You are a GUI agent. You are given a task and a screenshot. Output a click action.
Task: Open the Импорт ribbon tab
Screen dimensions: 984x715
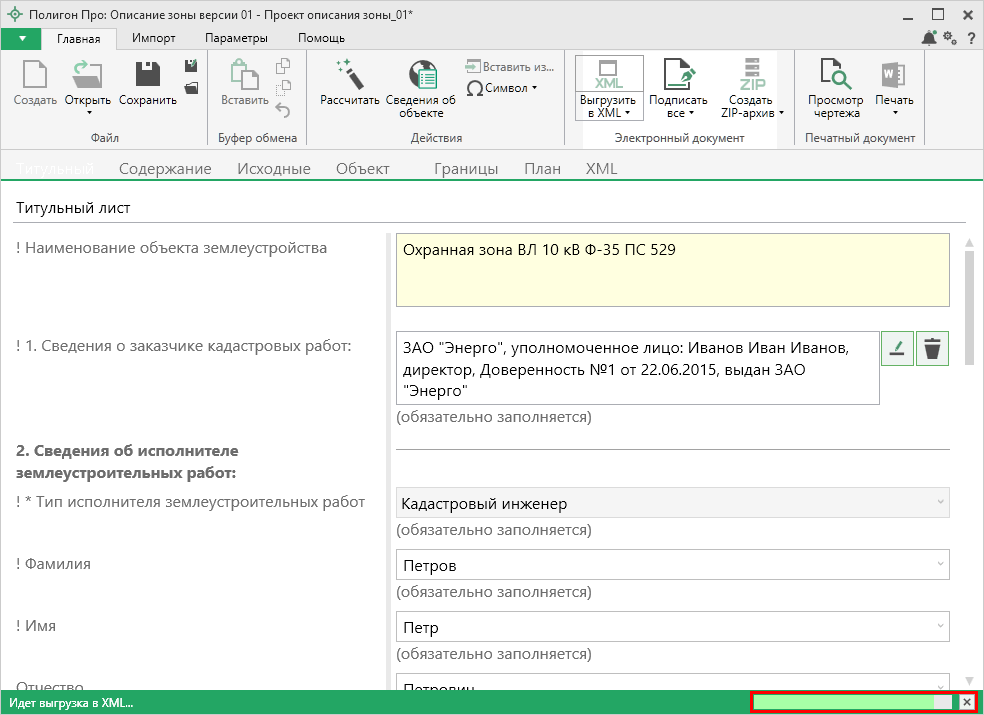153,38
